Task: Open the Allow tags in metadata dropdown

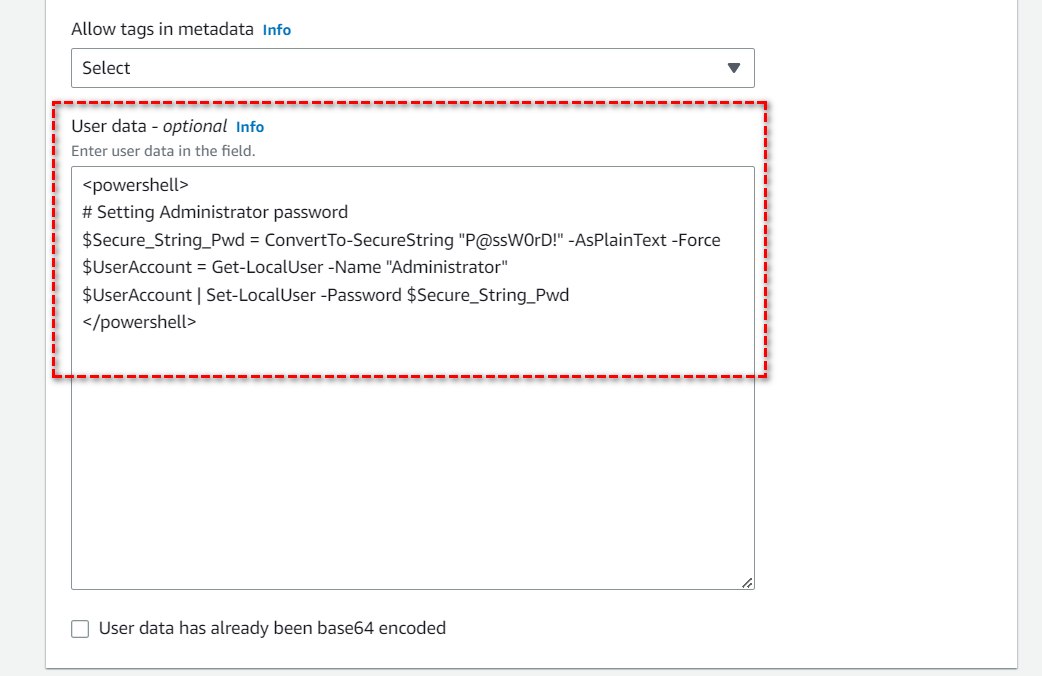Action: tap(412, 68)
